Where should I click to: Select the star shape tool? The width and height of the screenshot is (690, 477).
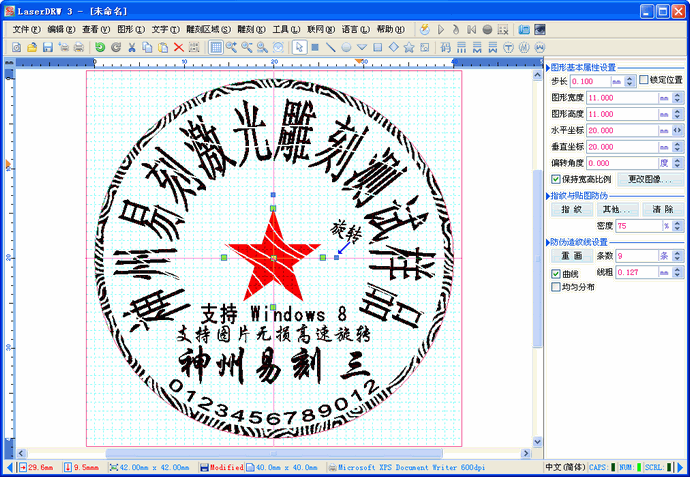pyautogui.click(x=409, y=47)
